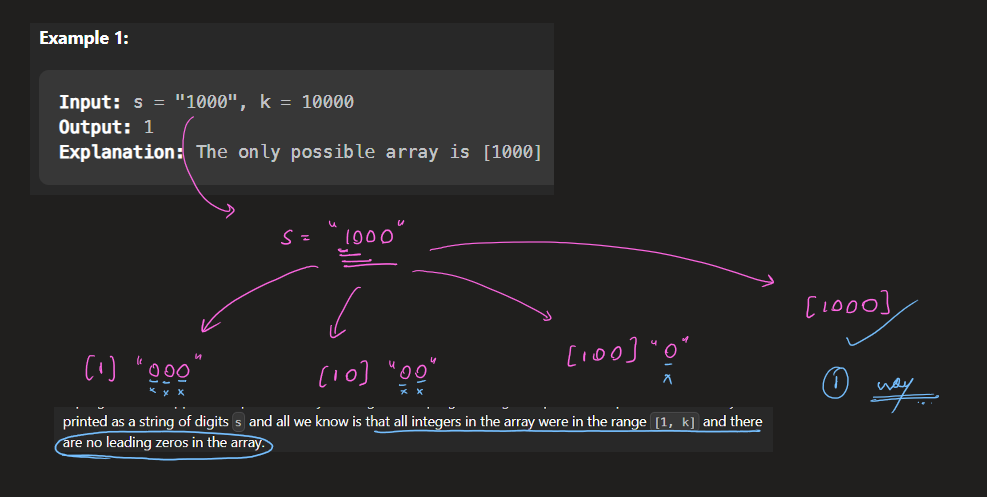The width and height of the screenshot is (987, 497).
Task: Click the long pink arrow's head pointing right
Action: (x=768, y=282)
